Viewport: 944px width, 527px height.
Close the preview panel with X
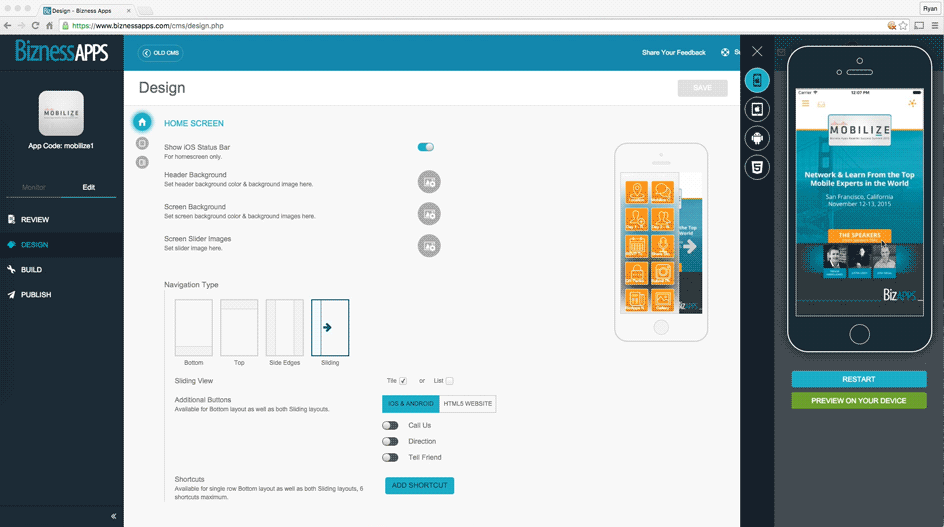point(757,52)
